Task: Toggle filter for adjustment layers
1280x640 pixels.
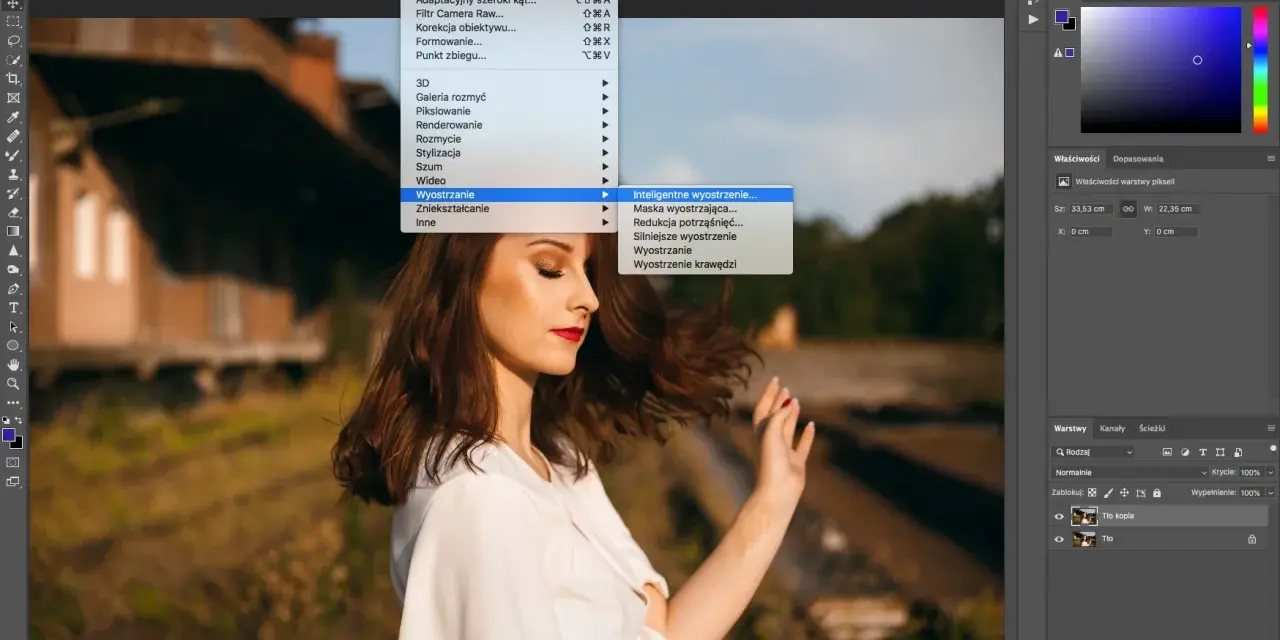Action: point(1185,452)
